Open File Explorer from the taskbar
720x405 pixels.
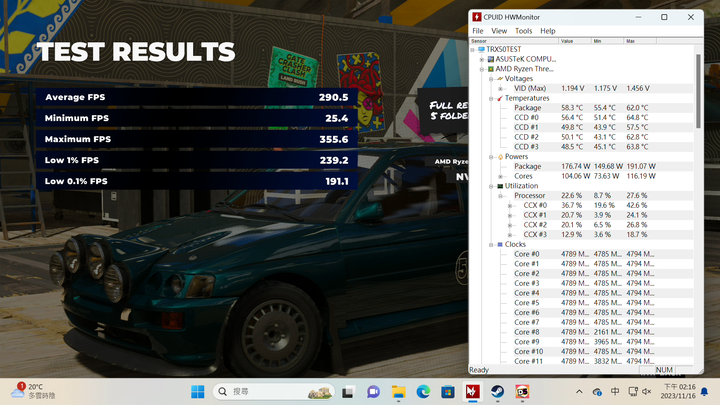tap(398, 392)
